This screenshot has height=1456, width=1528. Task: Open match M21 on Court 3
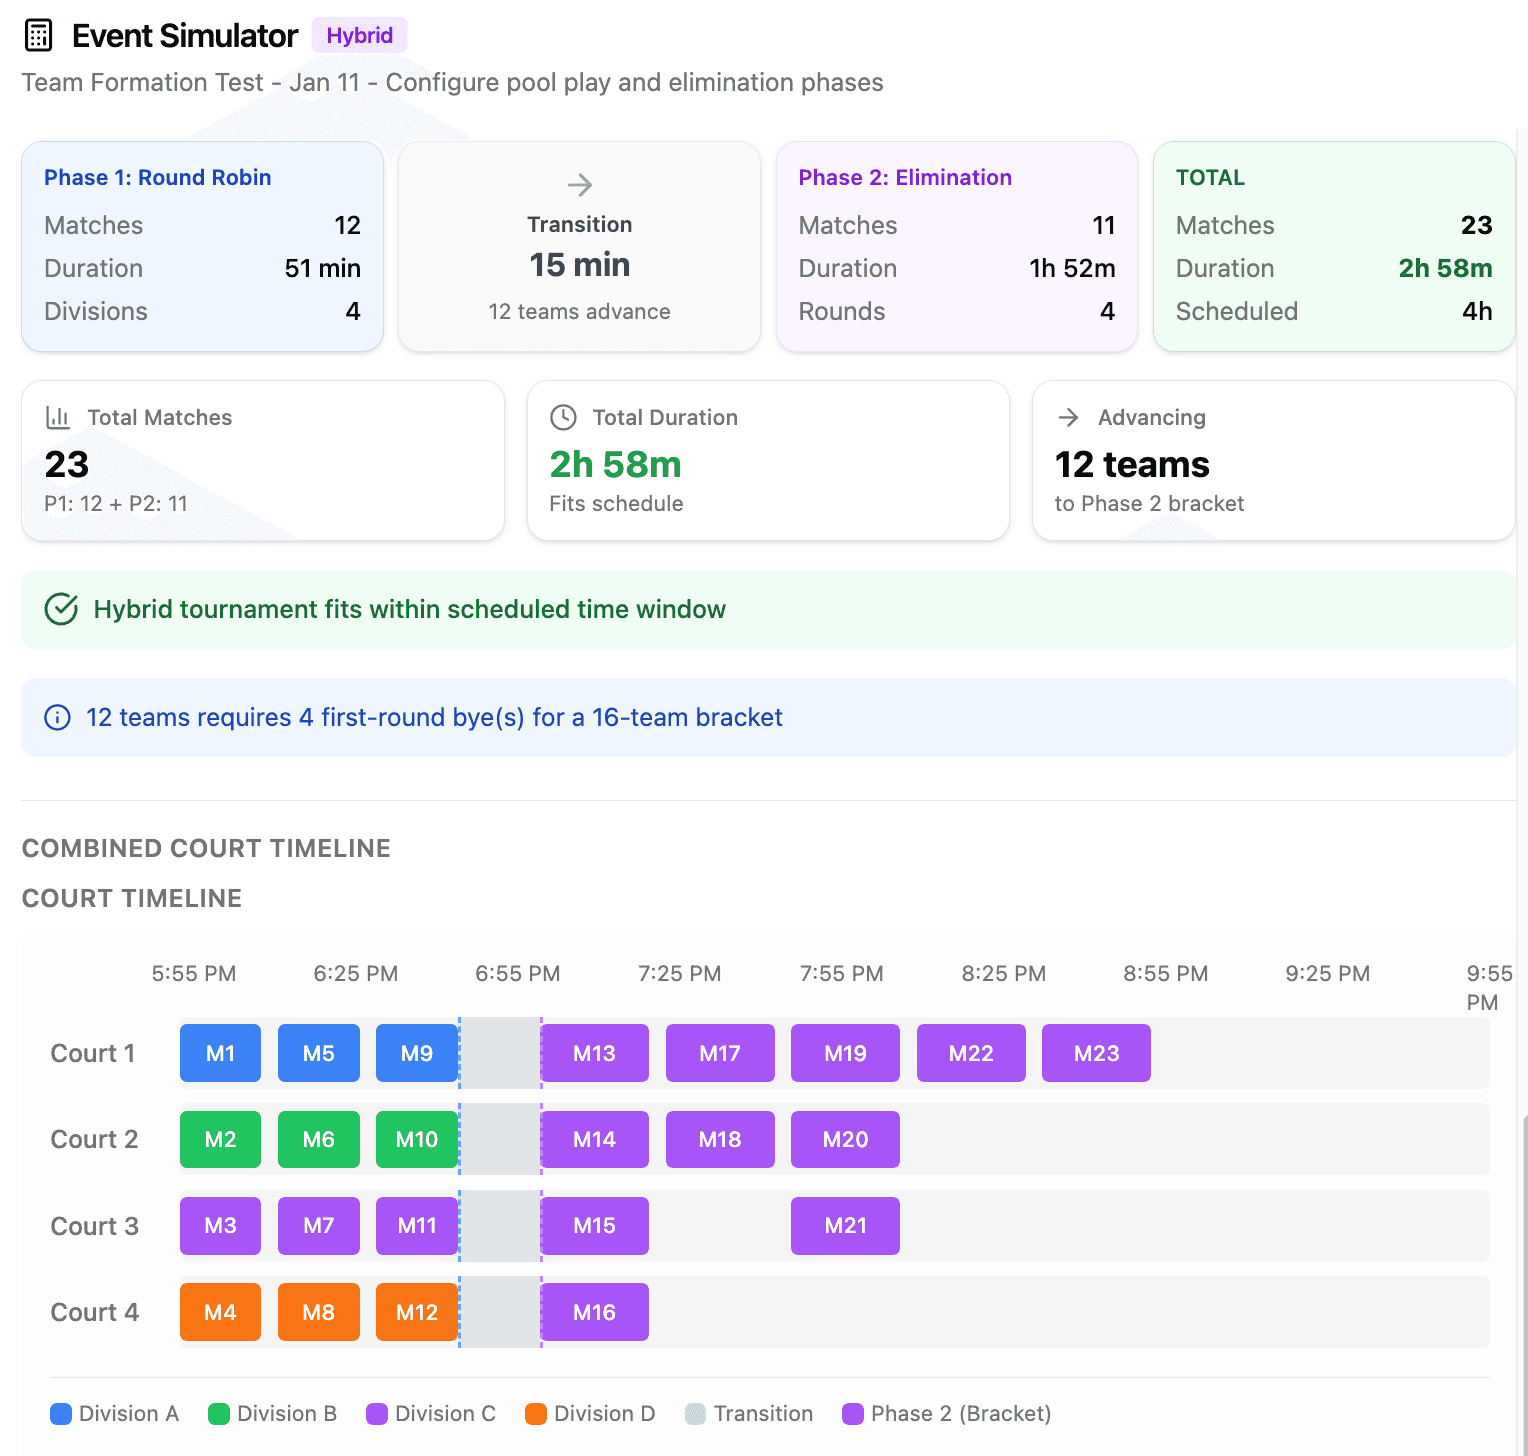coord(845,1226)
